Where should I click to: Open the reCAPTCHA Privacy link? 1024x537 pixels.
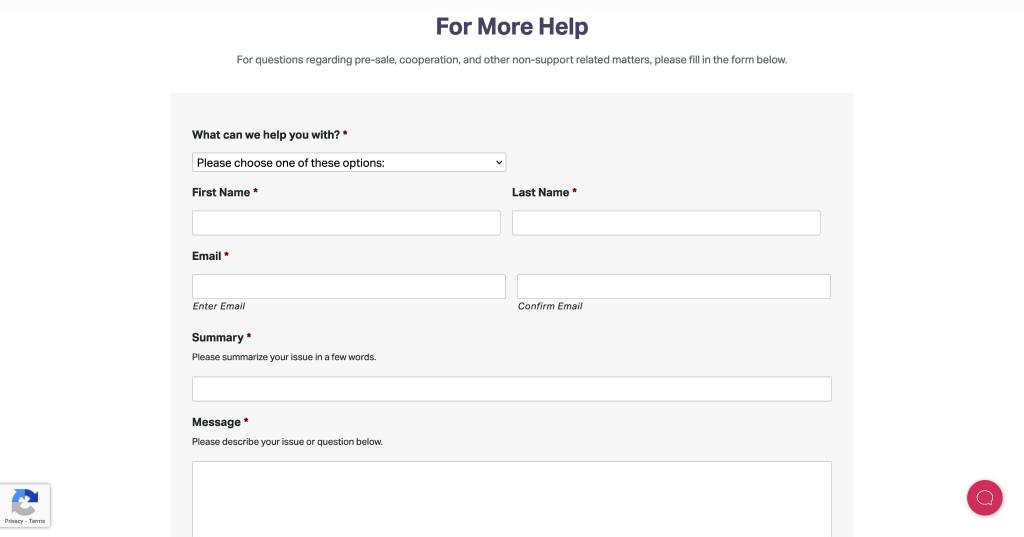tap(14, 521)
